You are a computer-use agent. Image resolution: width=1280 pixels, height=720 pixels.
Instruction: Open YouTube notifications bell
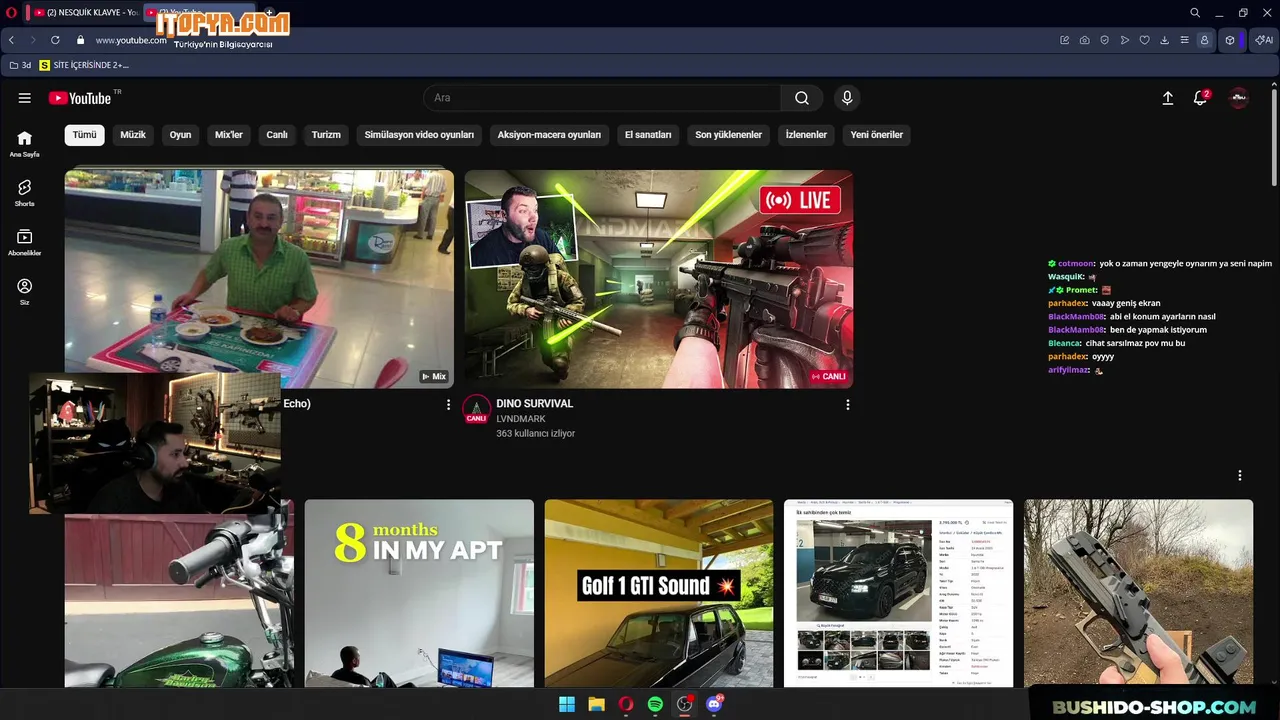point(1200,98)
